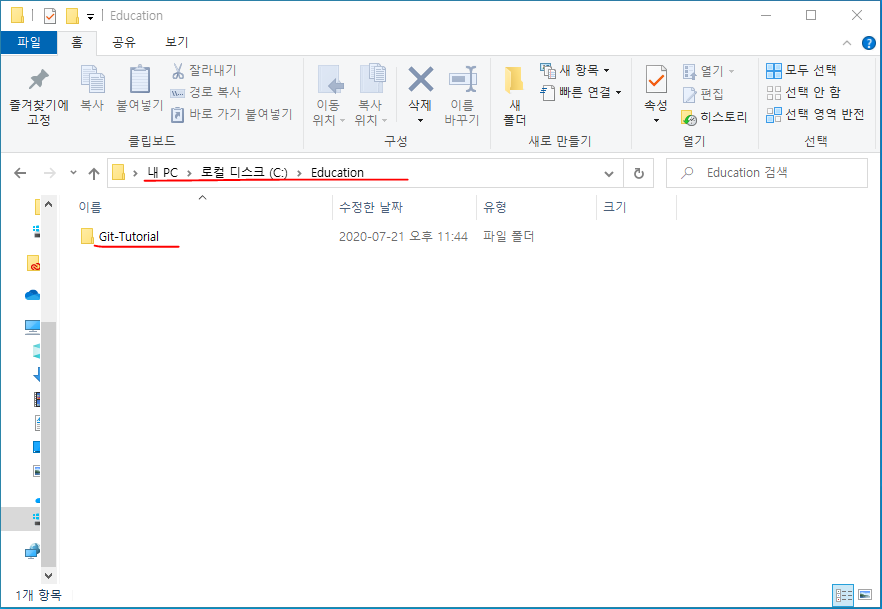Go back with the left arrow
The image size is (882, 609).
20,173
